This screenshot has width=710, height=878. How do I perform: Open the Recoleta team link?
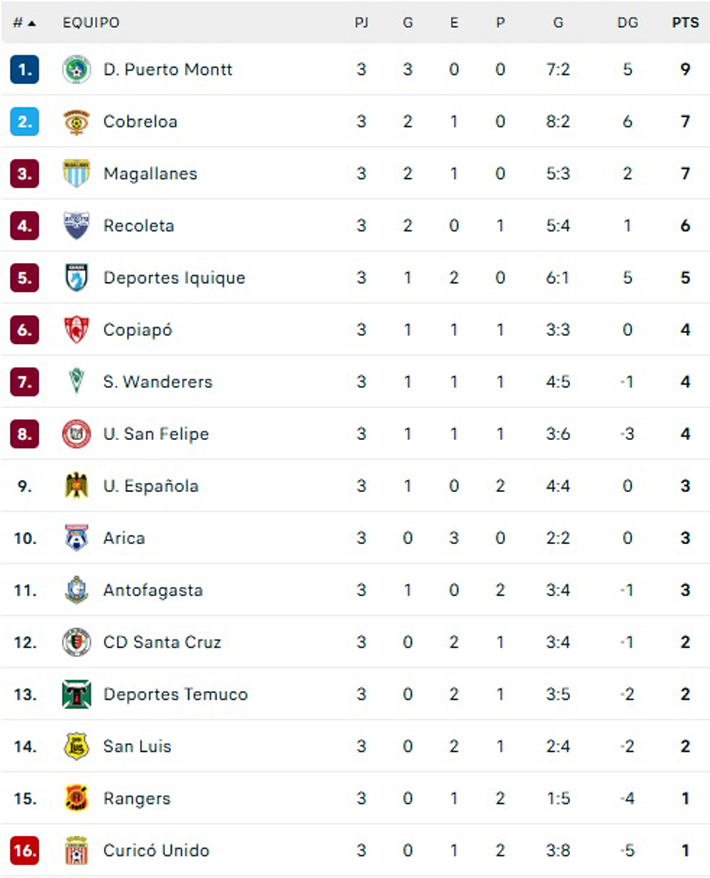click(139, 226)
